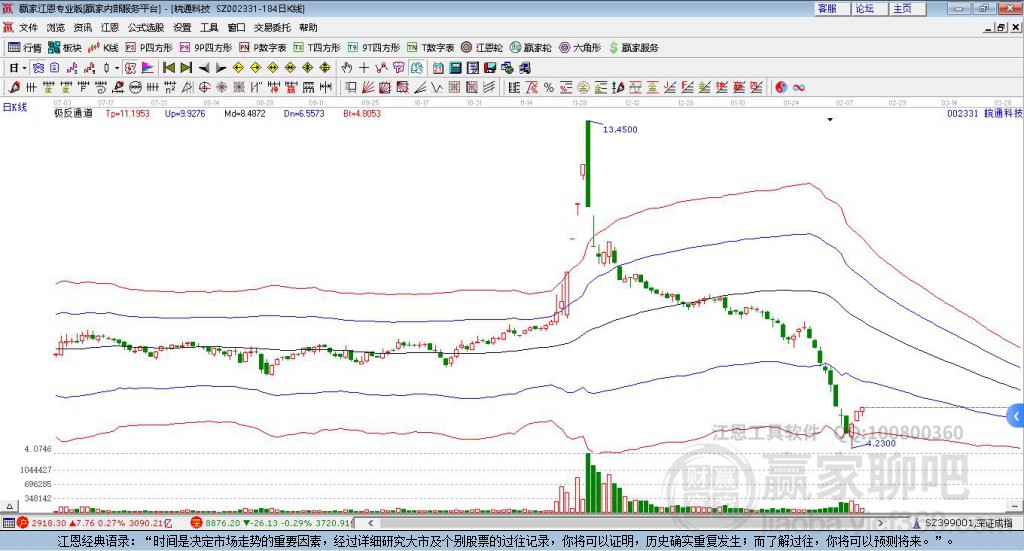The image size is (1024, 551).
Task: Expand the candlestick style dropdown arrow
Action: click(117, 68)
